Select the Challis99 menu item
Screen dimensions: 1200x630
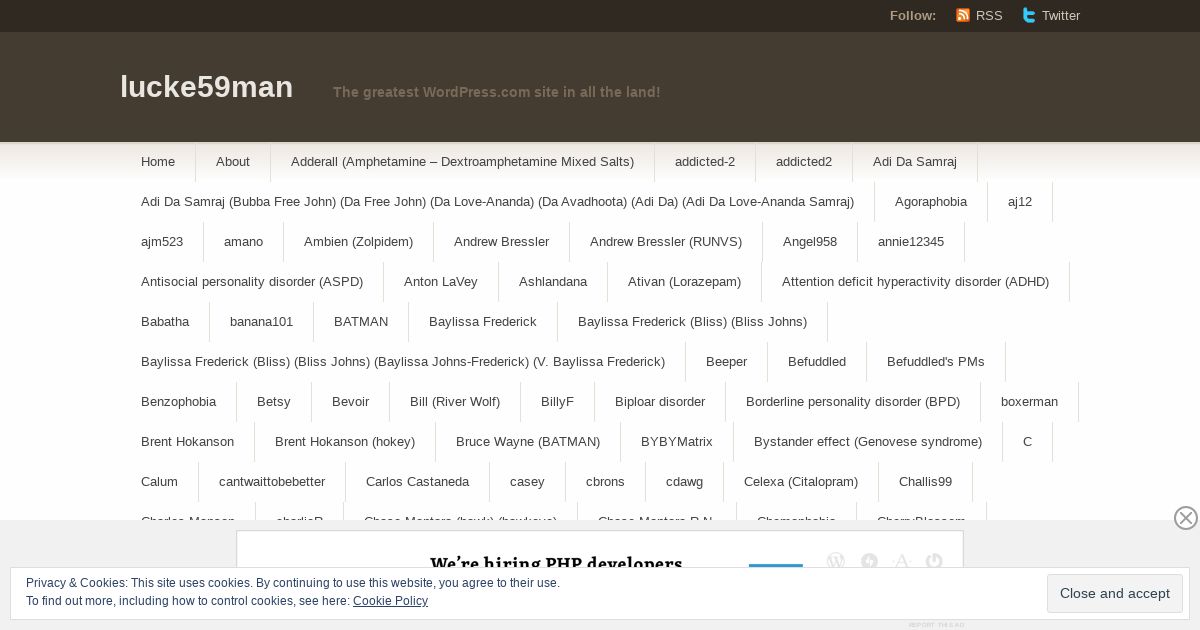(925, 481)
